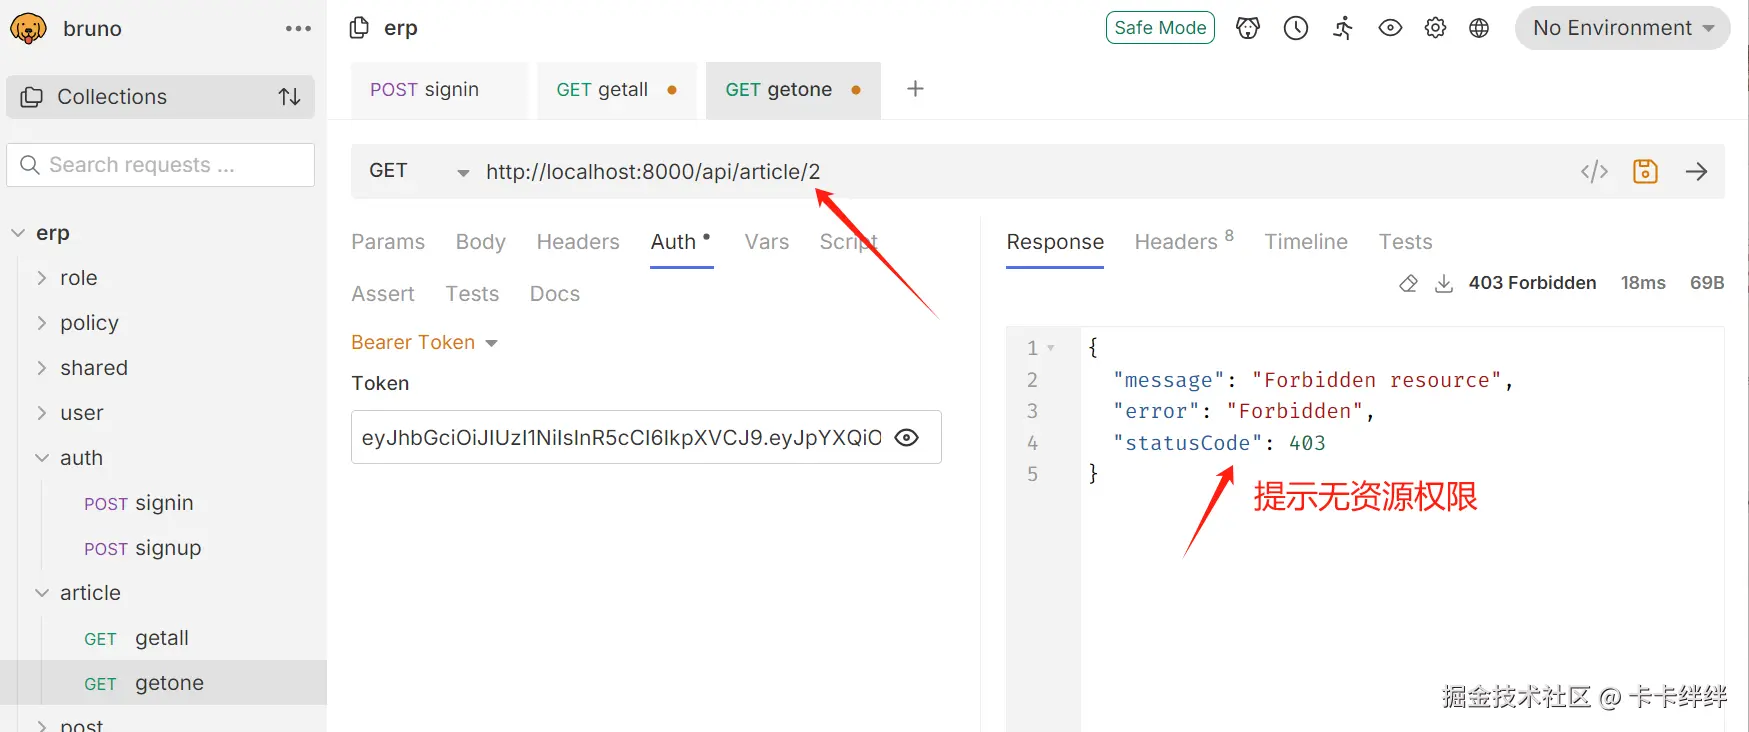Select the Response tab
Viewport: 1749px width, 732px height.
point(1055,242)
